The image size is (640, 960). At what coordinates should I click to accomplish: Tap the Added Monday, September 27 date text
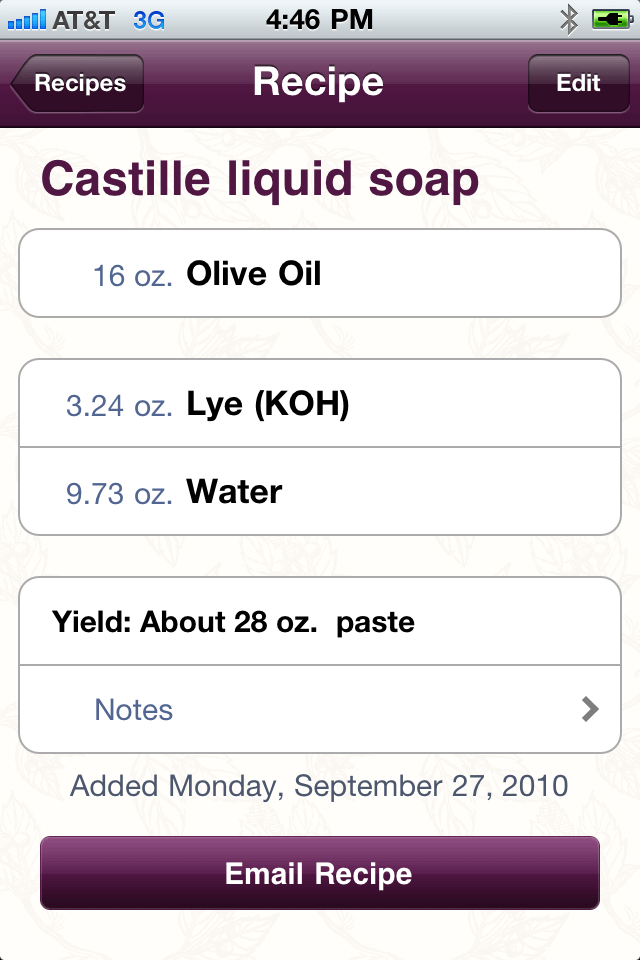tap(319, 785)
